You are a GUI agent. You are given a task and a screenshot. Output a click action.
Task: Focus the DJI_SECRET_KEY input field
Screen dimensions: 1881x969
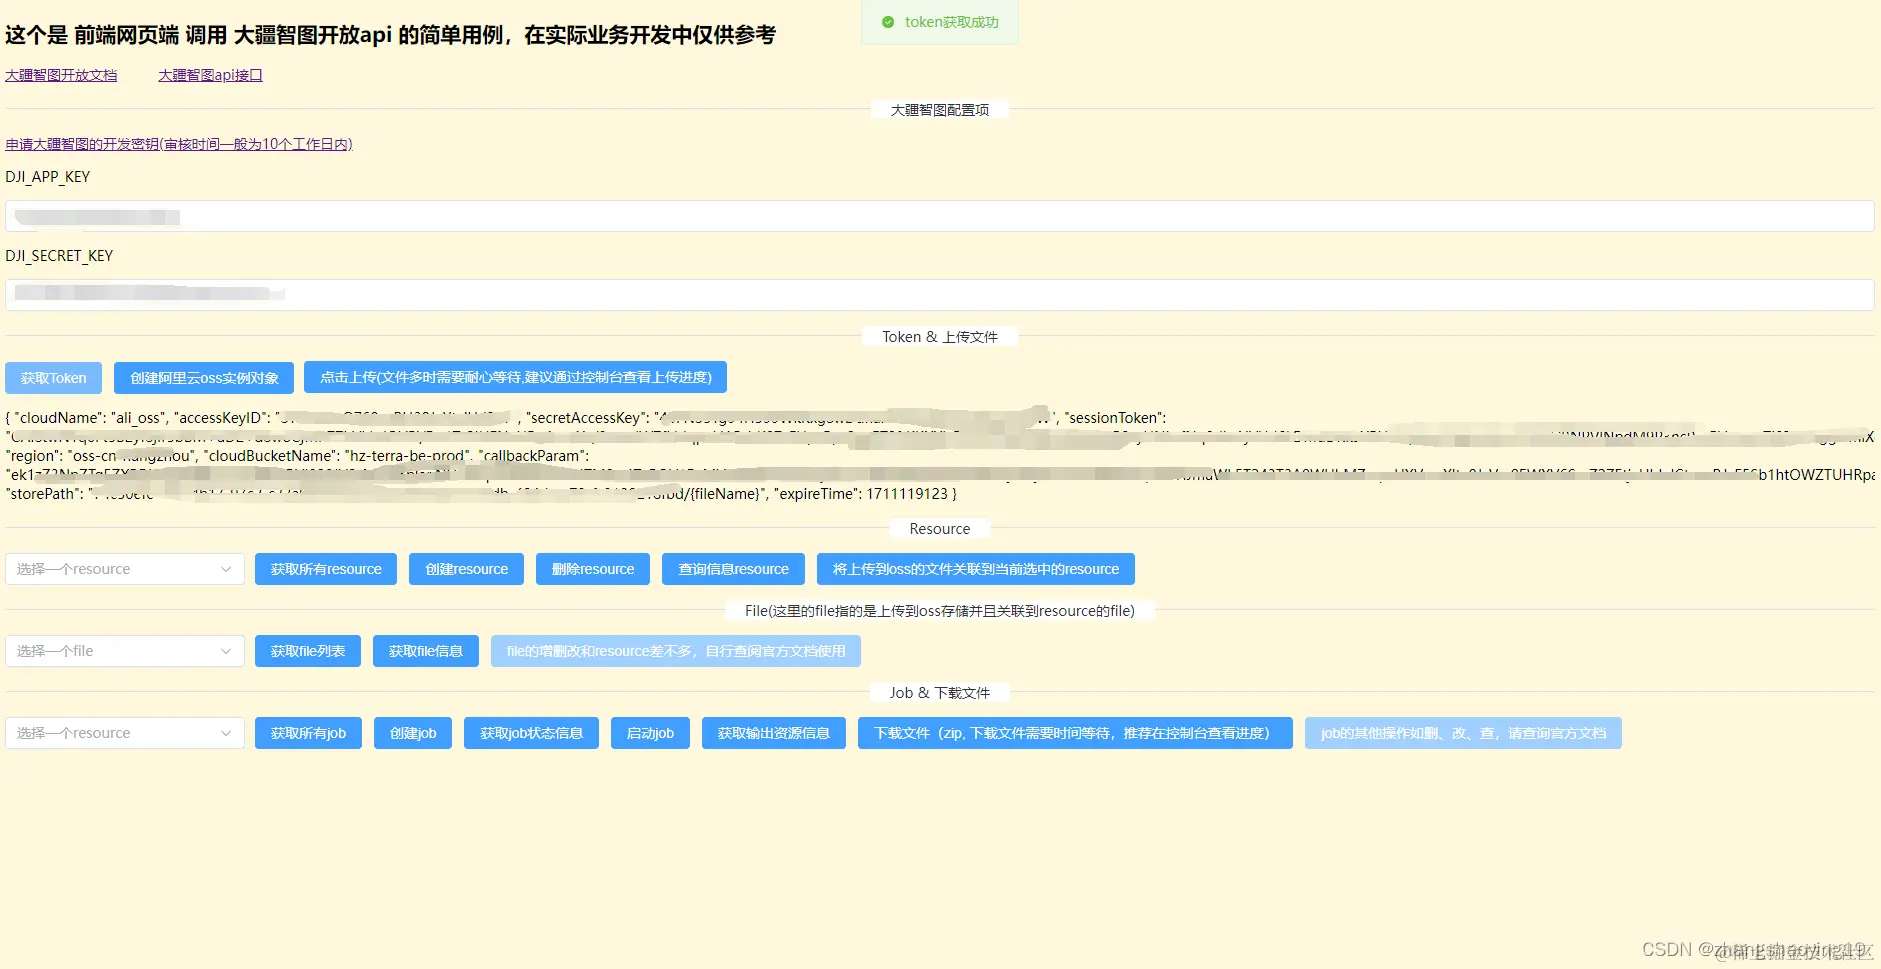[x=939, y=294]
